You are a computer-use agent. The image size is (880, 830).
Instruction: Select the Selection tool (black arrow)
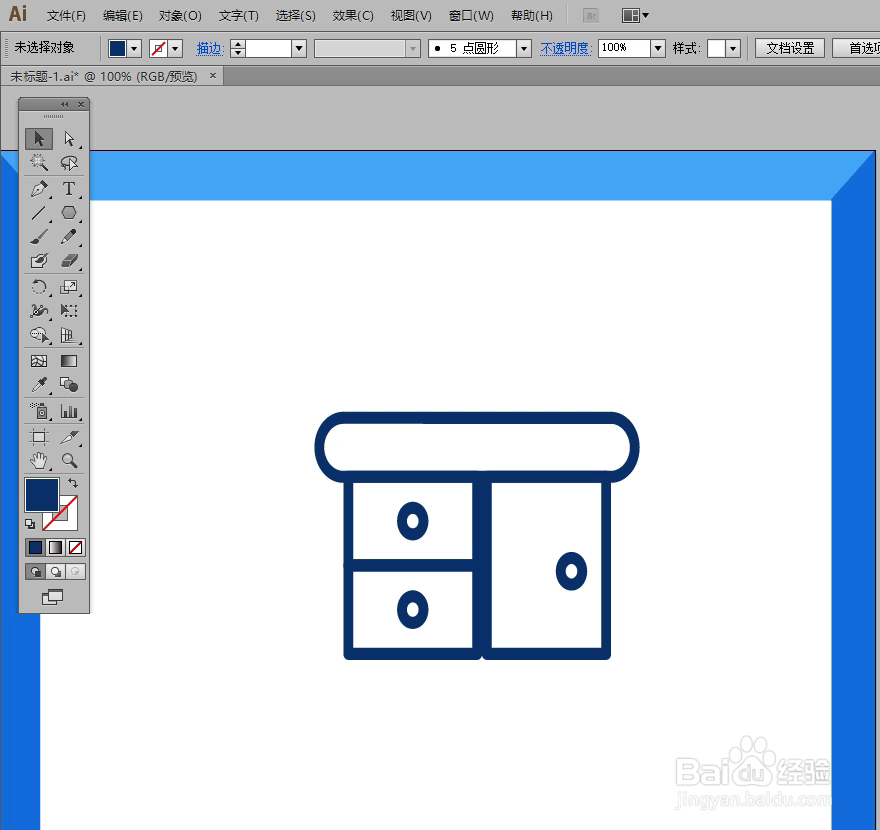(x=39, y=139)
